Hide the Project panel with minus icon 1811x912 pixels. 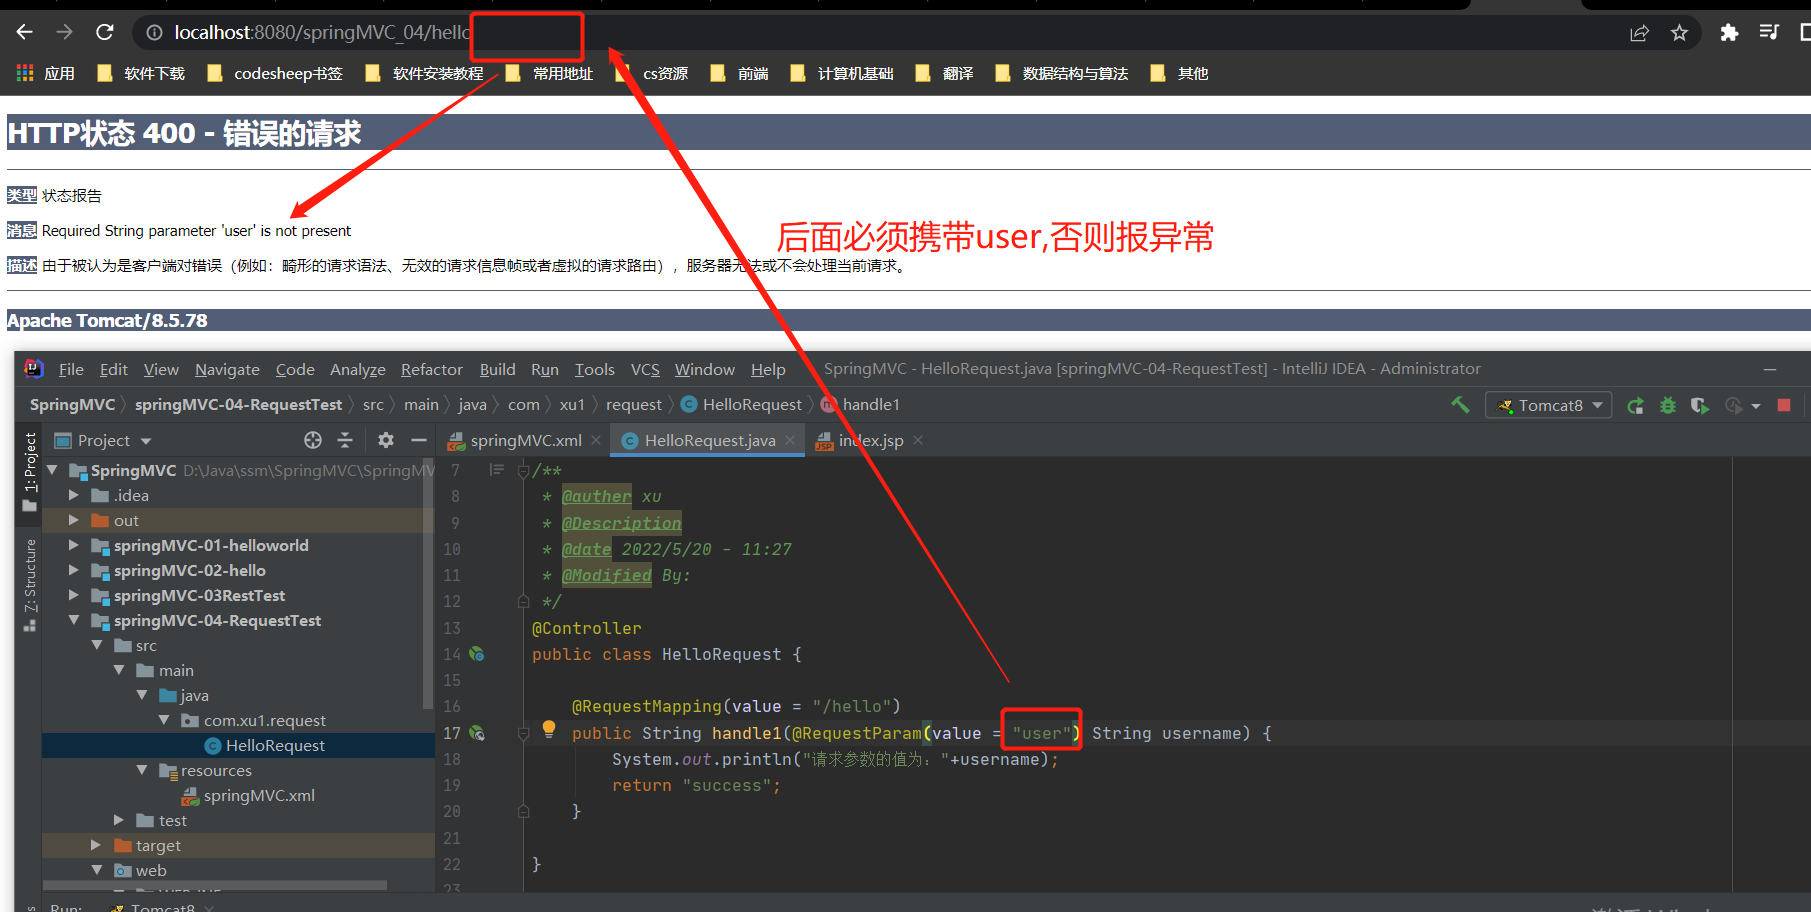(419, 440)
